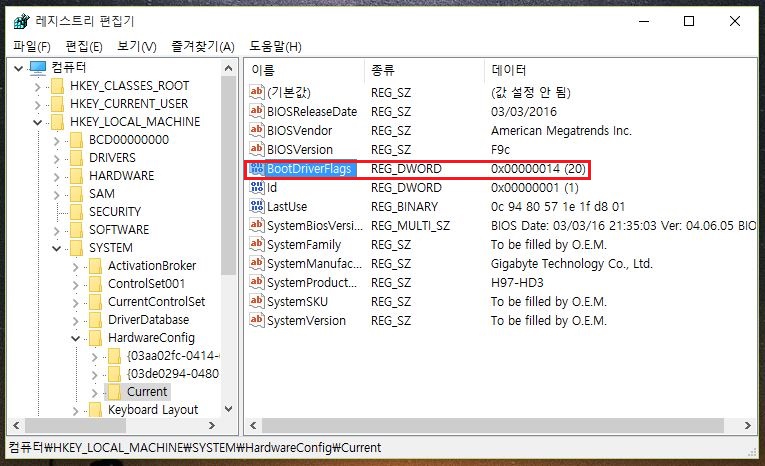Click the binary icon beside BootDriverFlags
The image size is (765, 466).
coord(257,168)
